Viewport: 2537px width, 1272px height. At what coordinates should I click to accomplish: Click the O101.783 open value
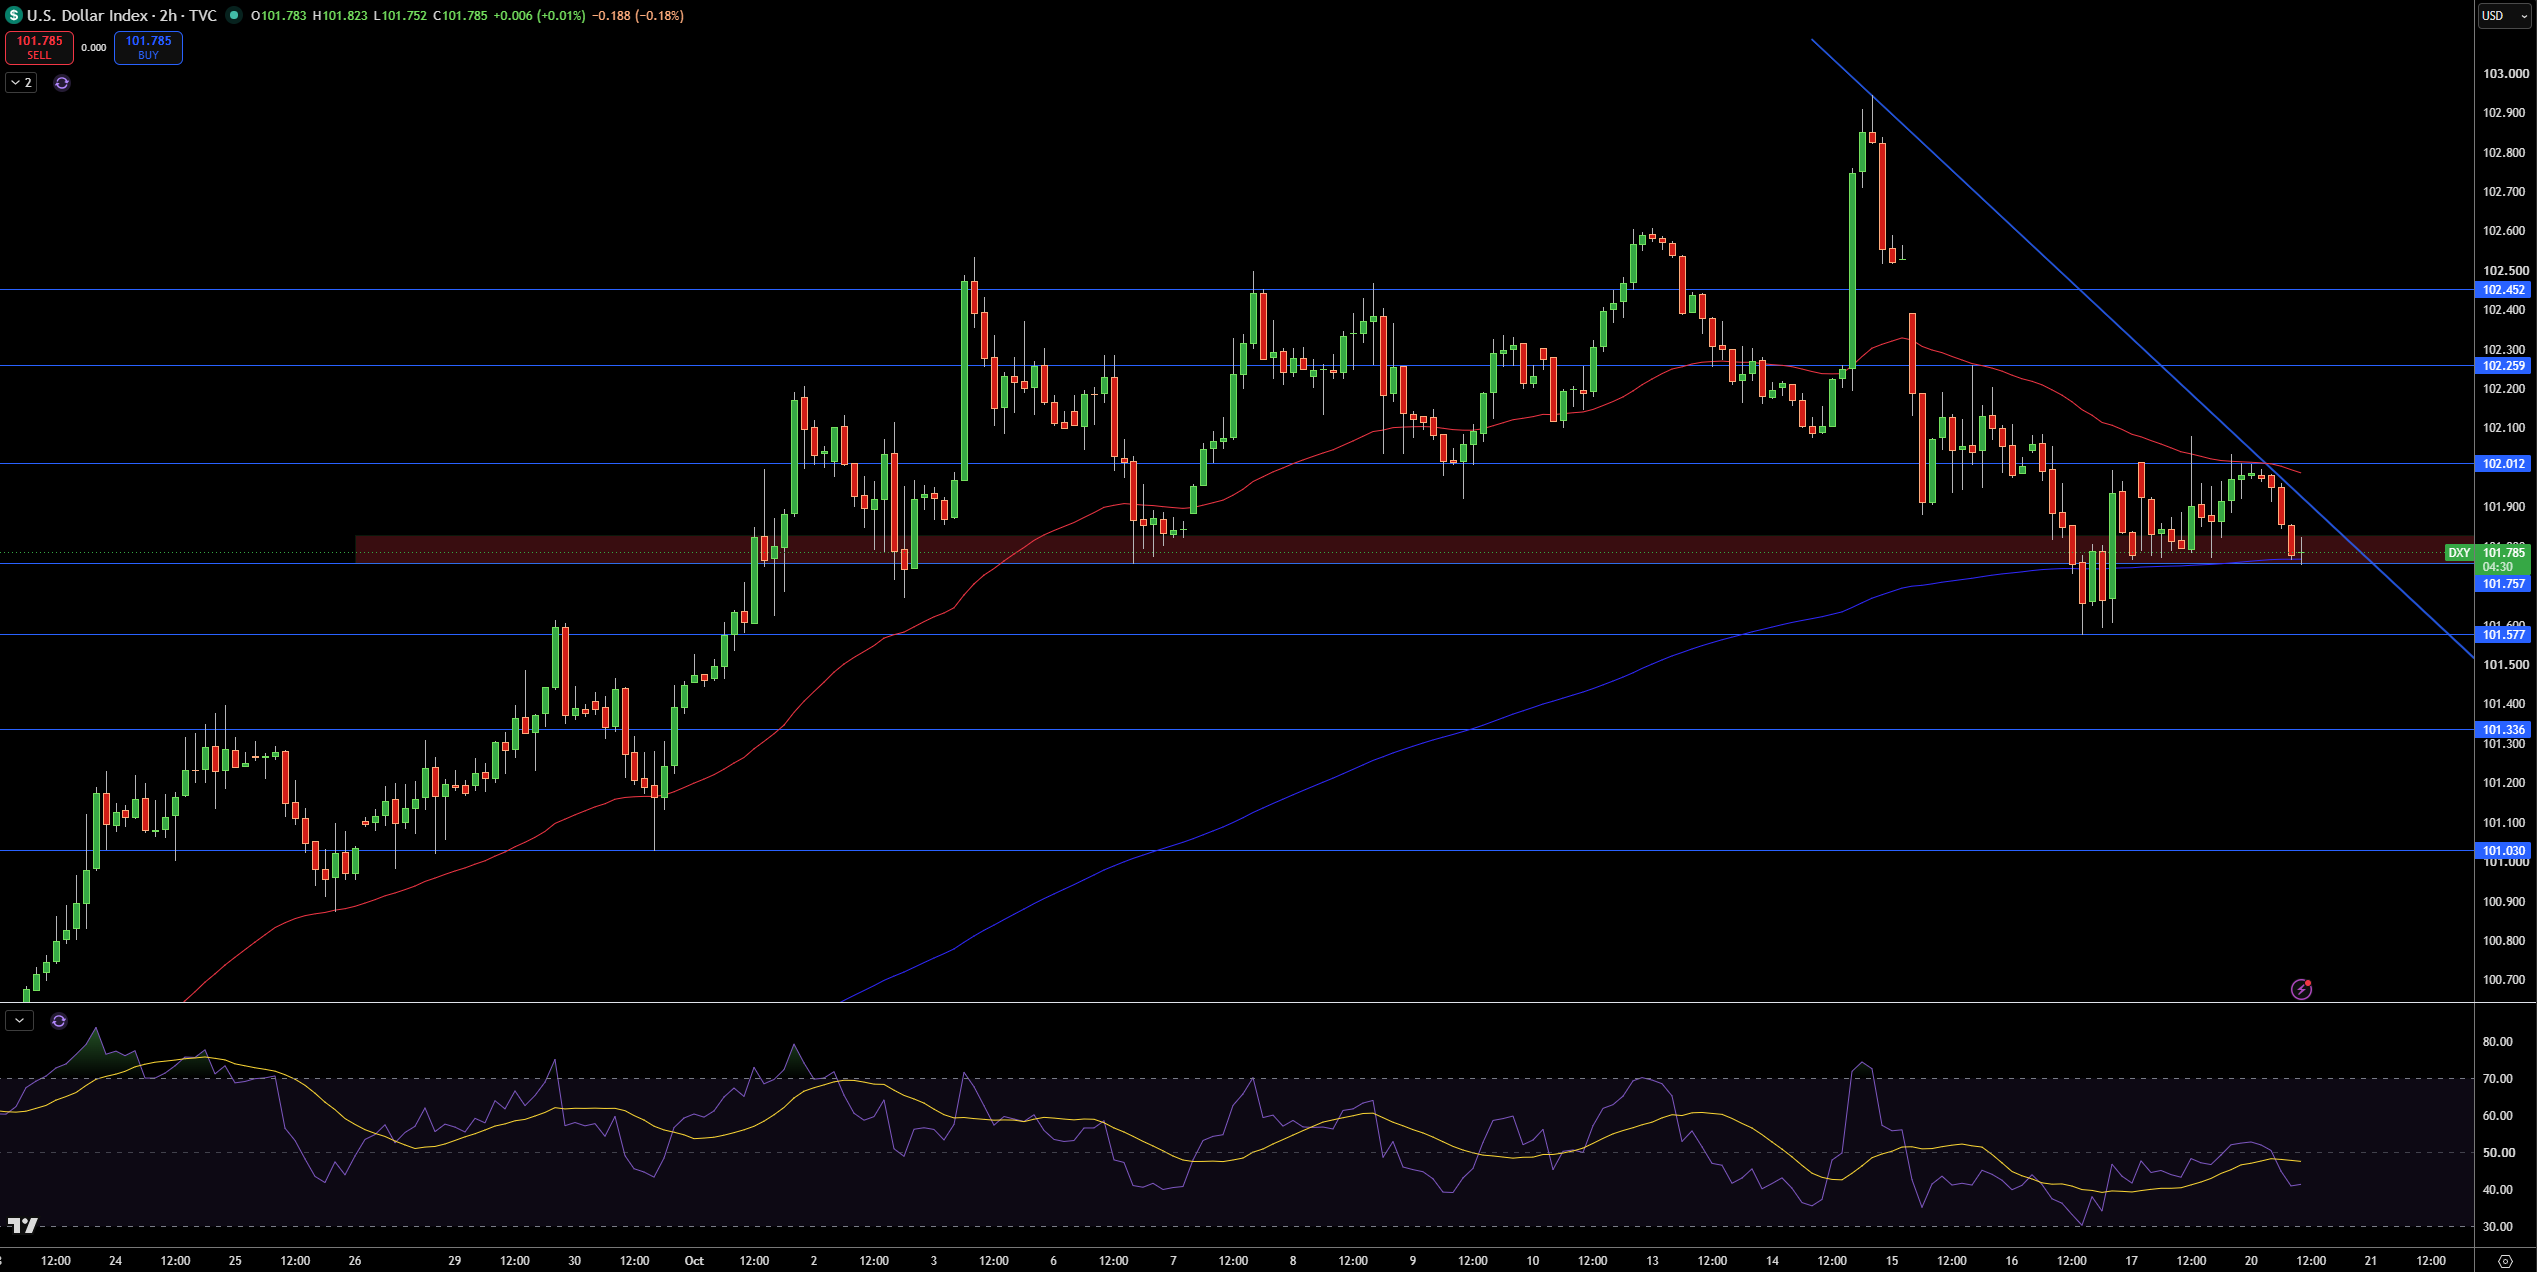[279, 15]
